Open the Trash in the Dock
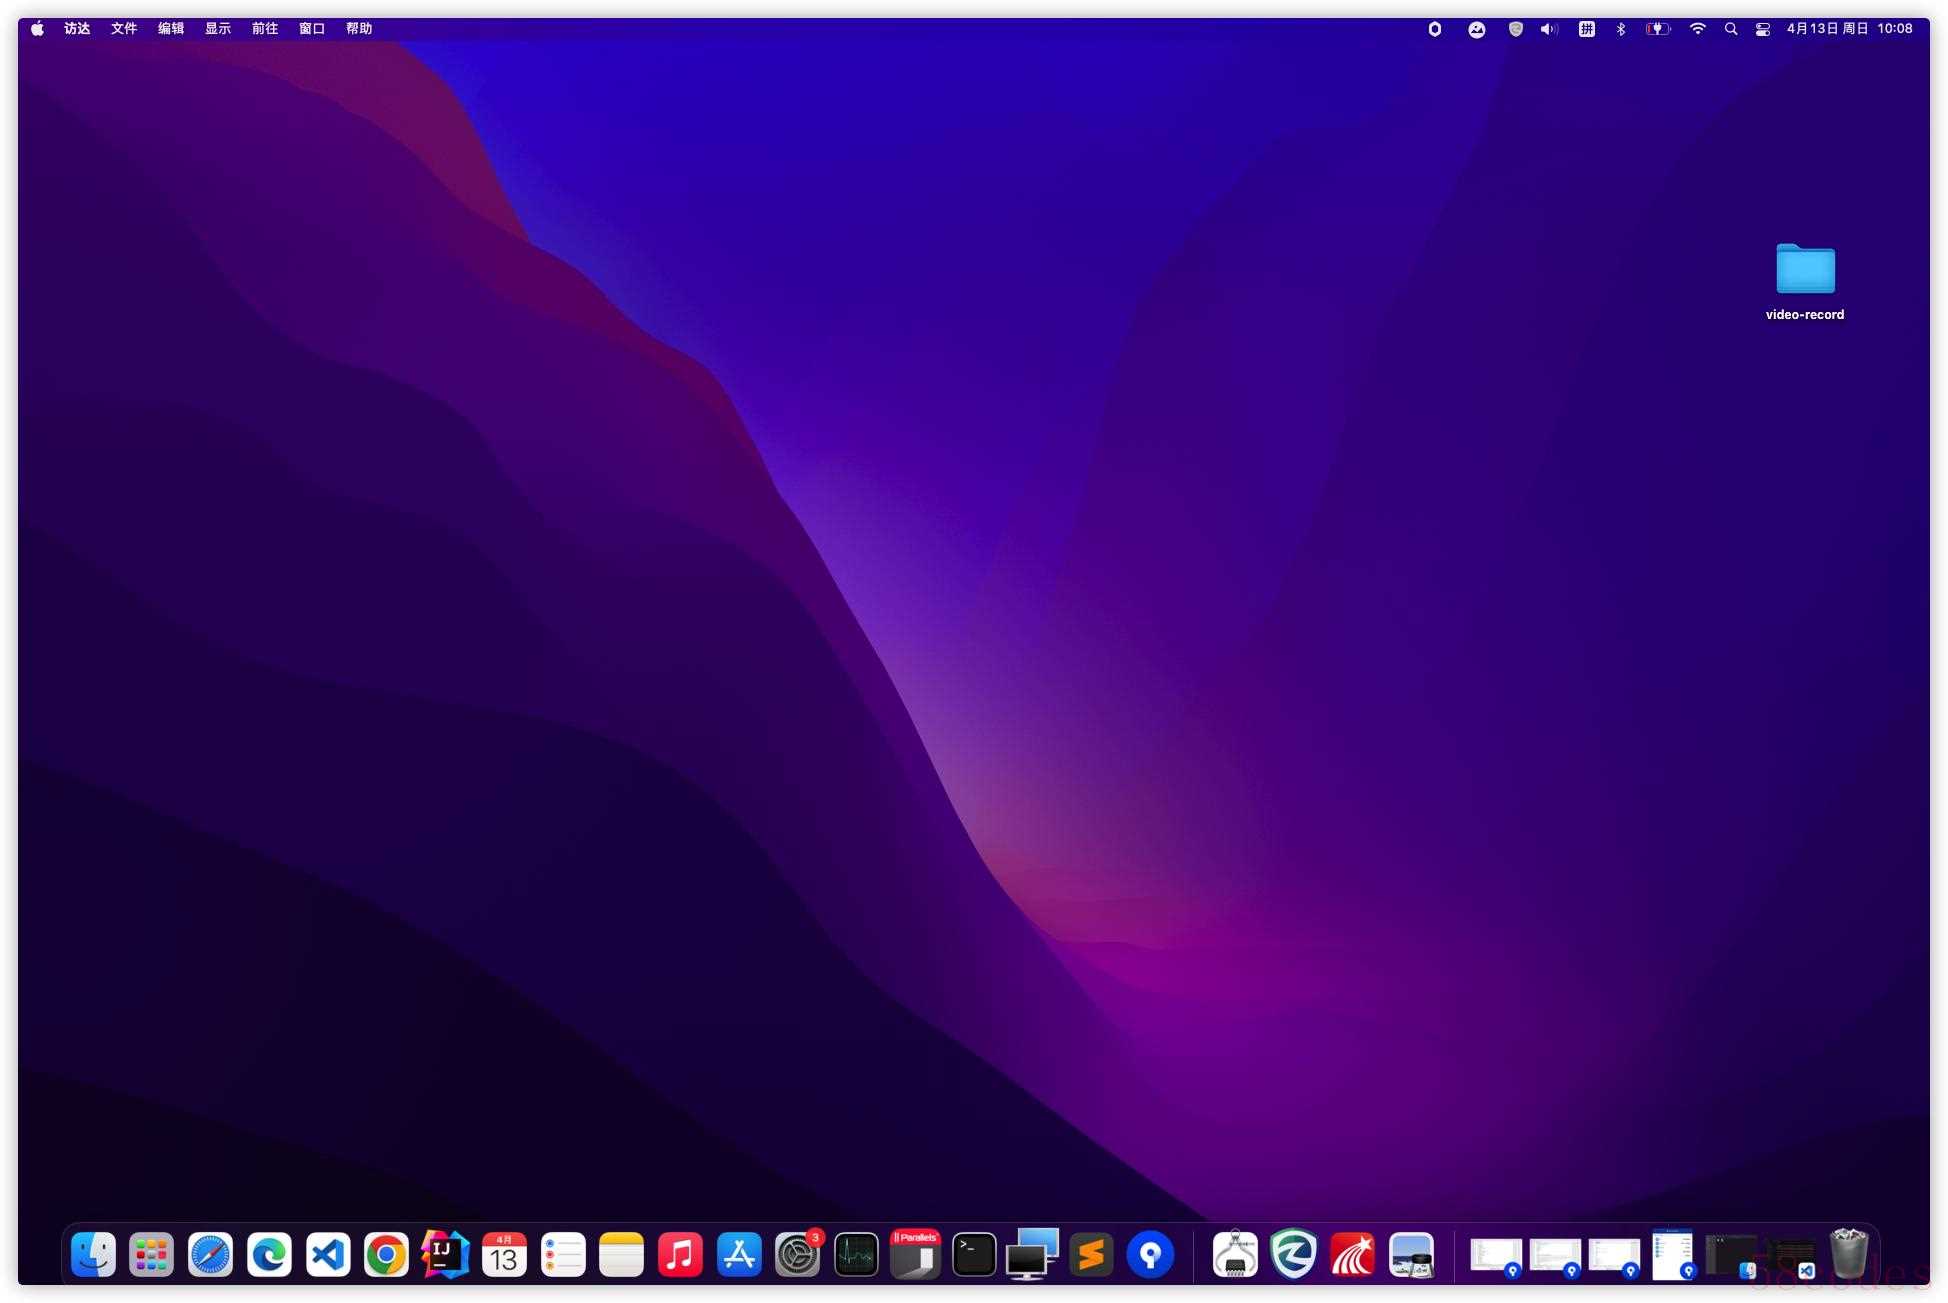 click(1848, 1253)
